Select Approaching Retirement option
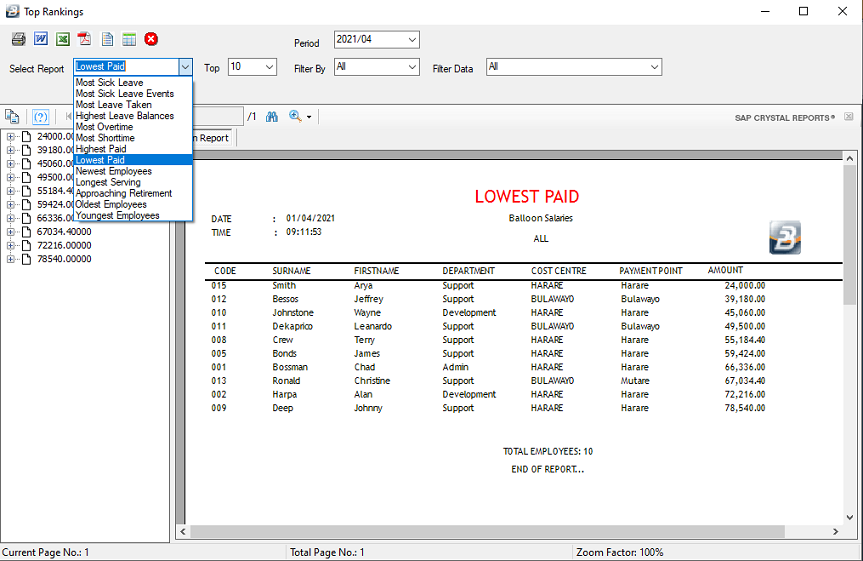Viewport: 863px width, 561px height. pyautogui.click(x=133, y=193)
